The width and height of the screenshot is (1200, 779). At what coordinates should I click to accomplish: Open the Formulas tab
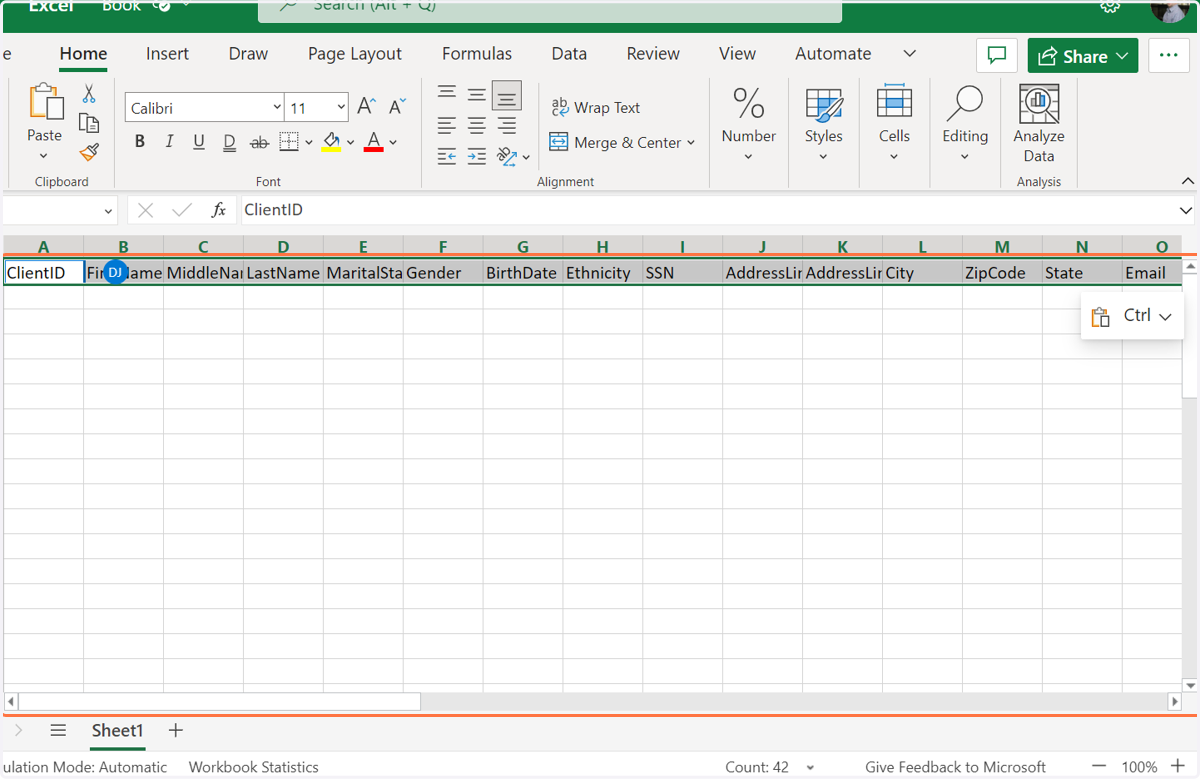pos(477,54)
